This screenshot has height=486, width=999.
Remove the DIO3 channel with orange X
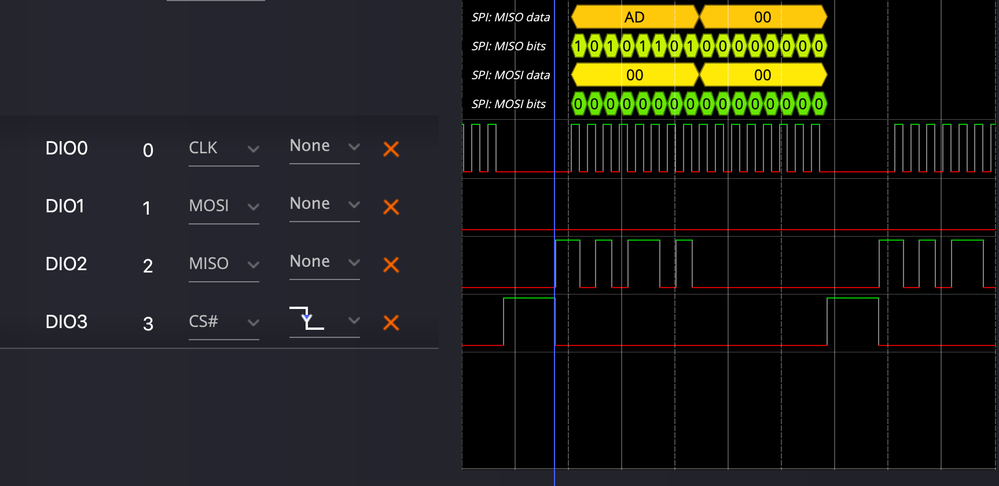(x=391, y=323)
